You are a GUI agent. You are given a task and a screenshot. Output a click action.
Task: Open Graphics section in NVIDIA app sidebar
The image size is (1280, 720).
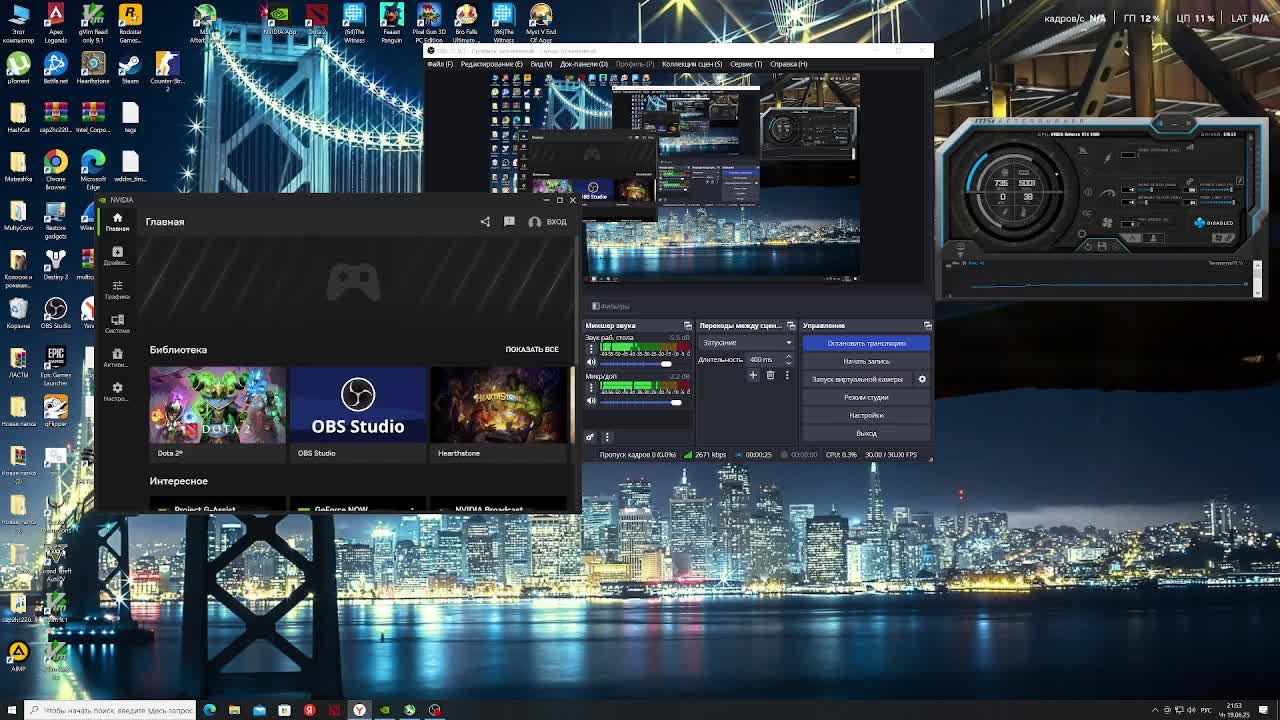[x=117, y=290]
